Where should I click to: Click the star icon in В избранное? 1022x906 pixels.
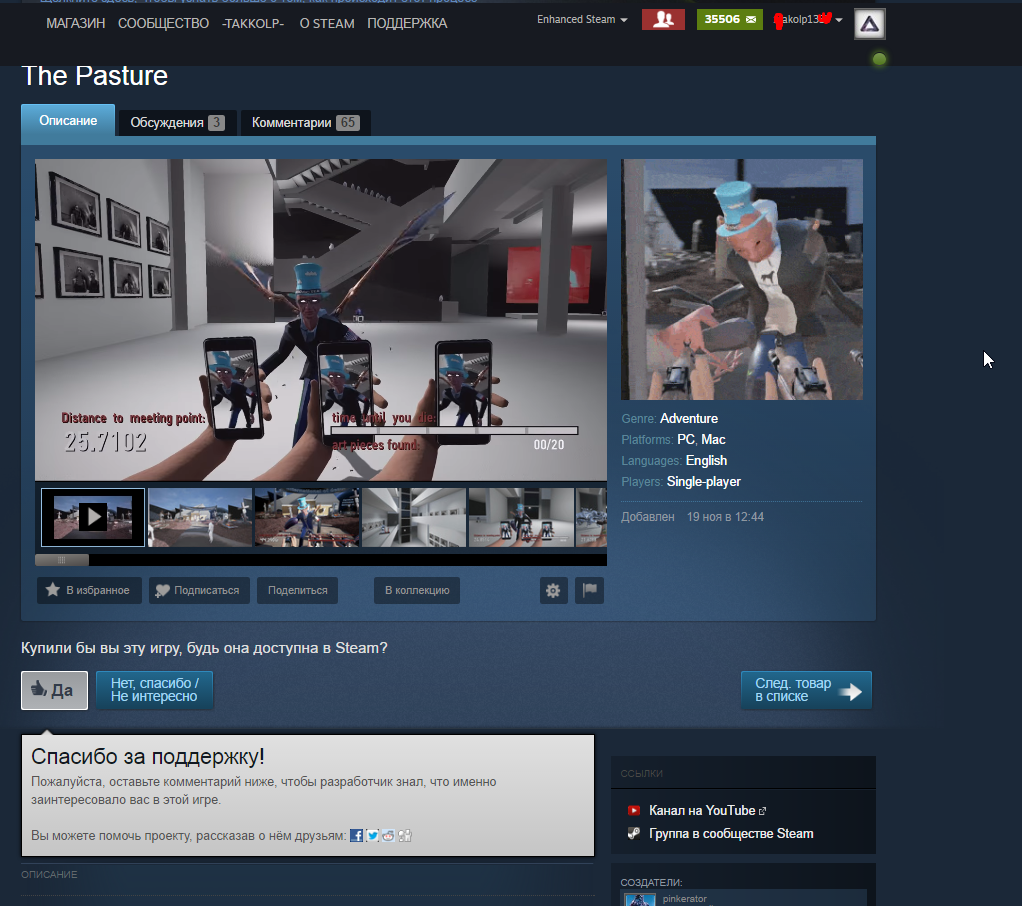click(x=53, y=590)
